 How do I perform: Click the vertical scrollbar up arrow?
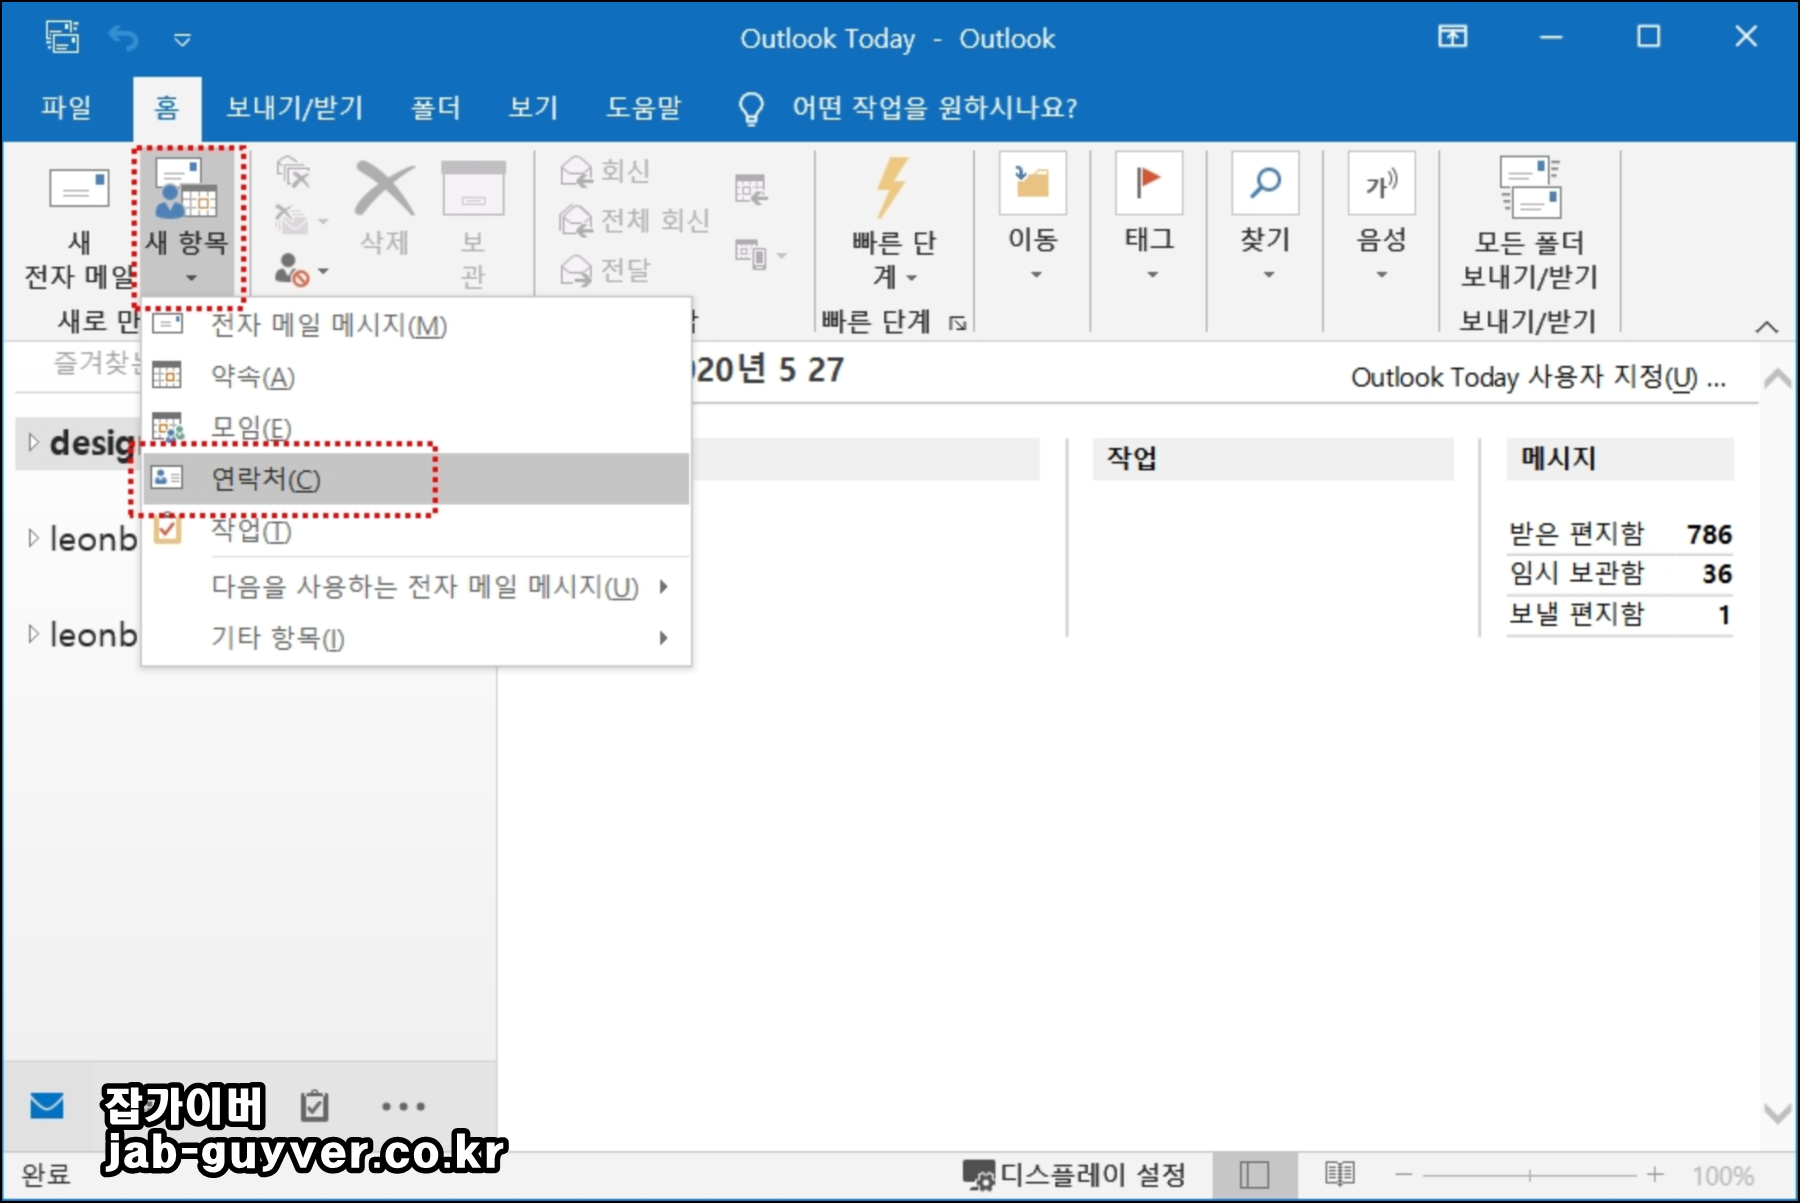(x=1777, y=378)
